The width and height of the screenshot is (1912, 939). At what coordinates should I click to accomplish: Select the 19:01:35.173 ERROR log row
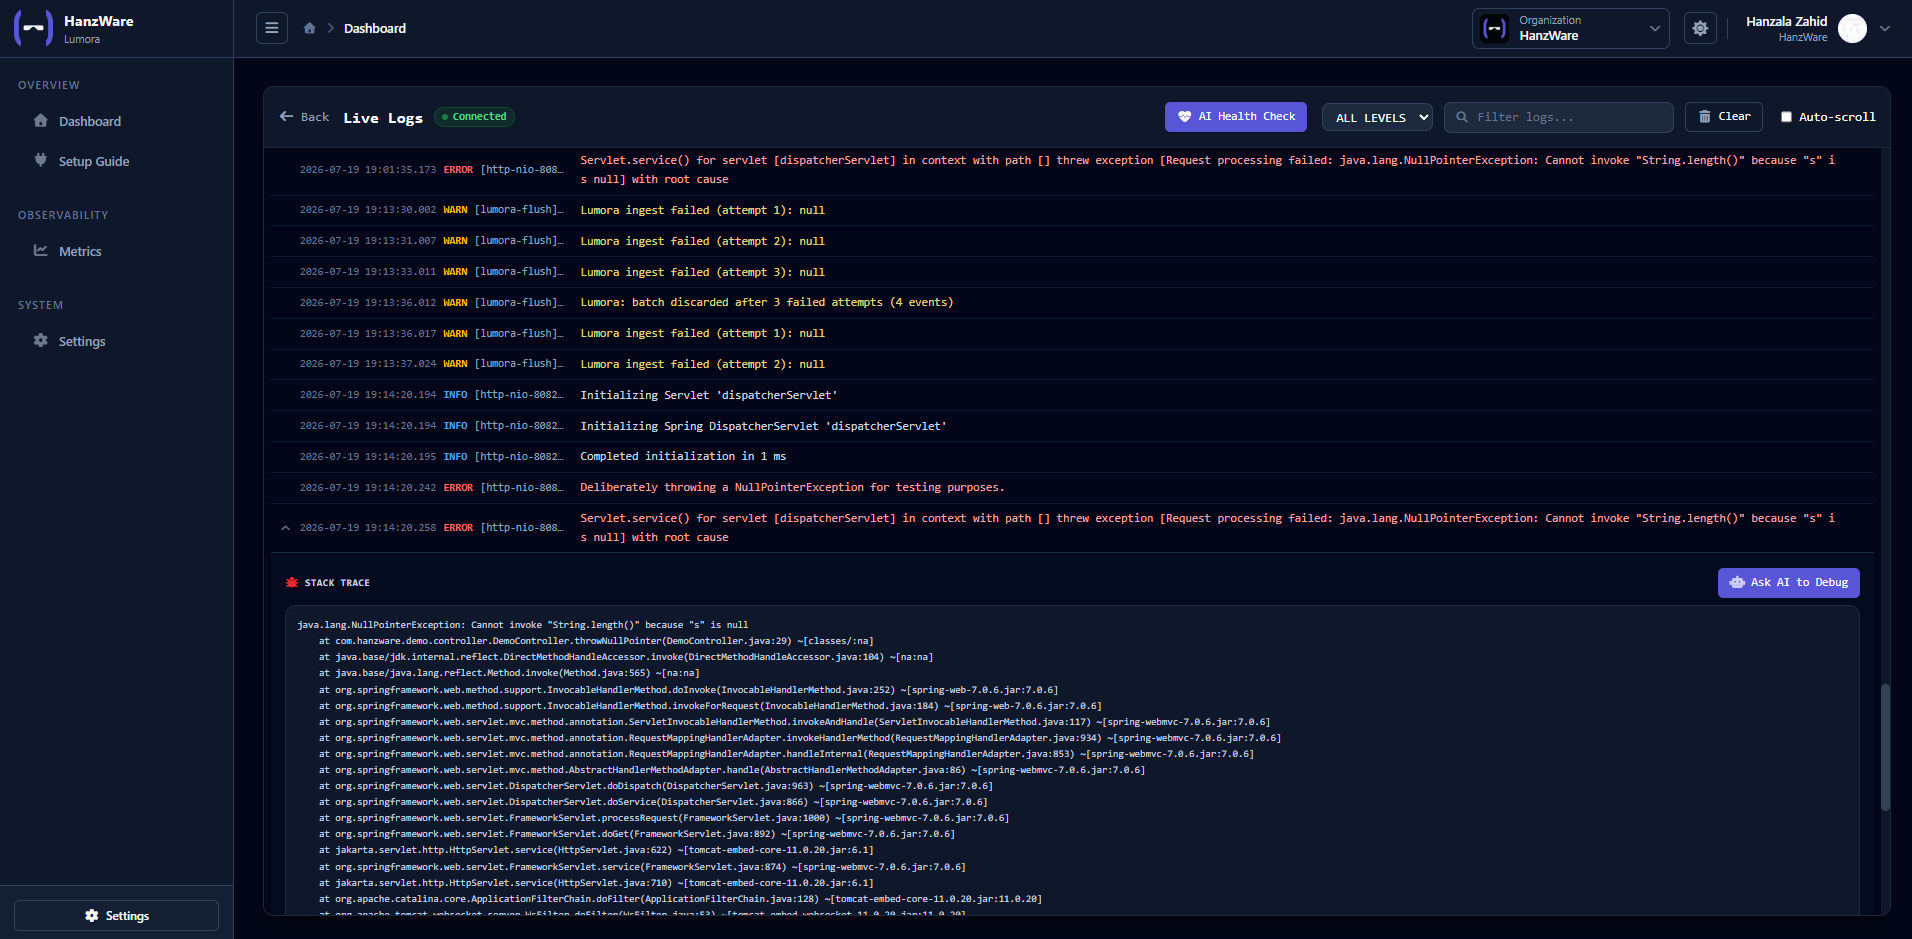click(x=1072, y=170)
